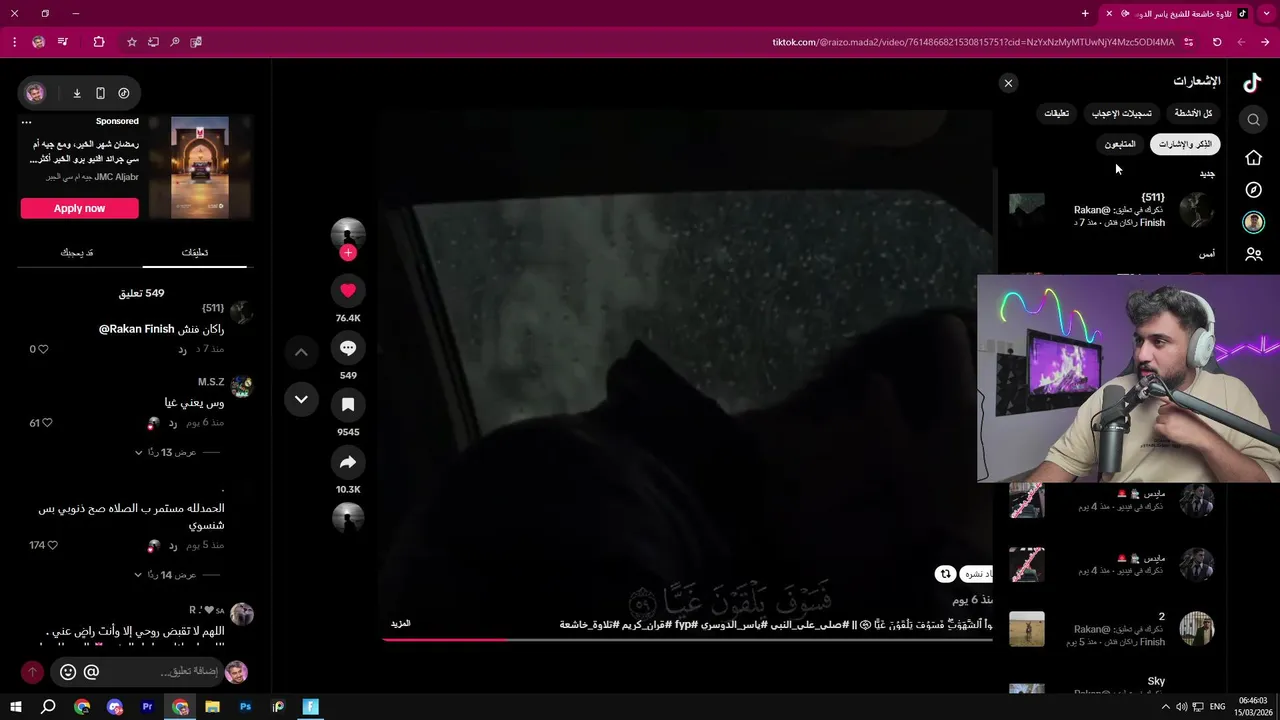Select the 'تعليقات' notifications filter
1280x720 pixels.
tap(1057, 114)
